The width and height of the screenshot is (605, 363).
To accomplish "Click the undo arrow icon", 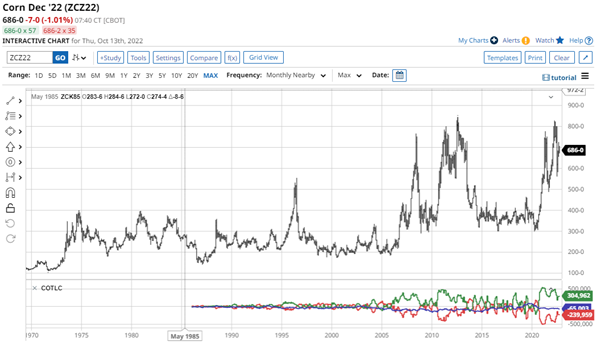I will pyautogui.click(x=10, y=223).
